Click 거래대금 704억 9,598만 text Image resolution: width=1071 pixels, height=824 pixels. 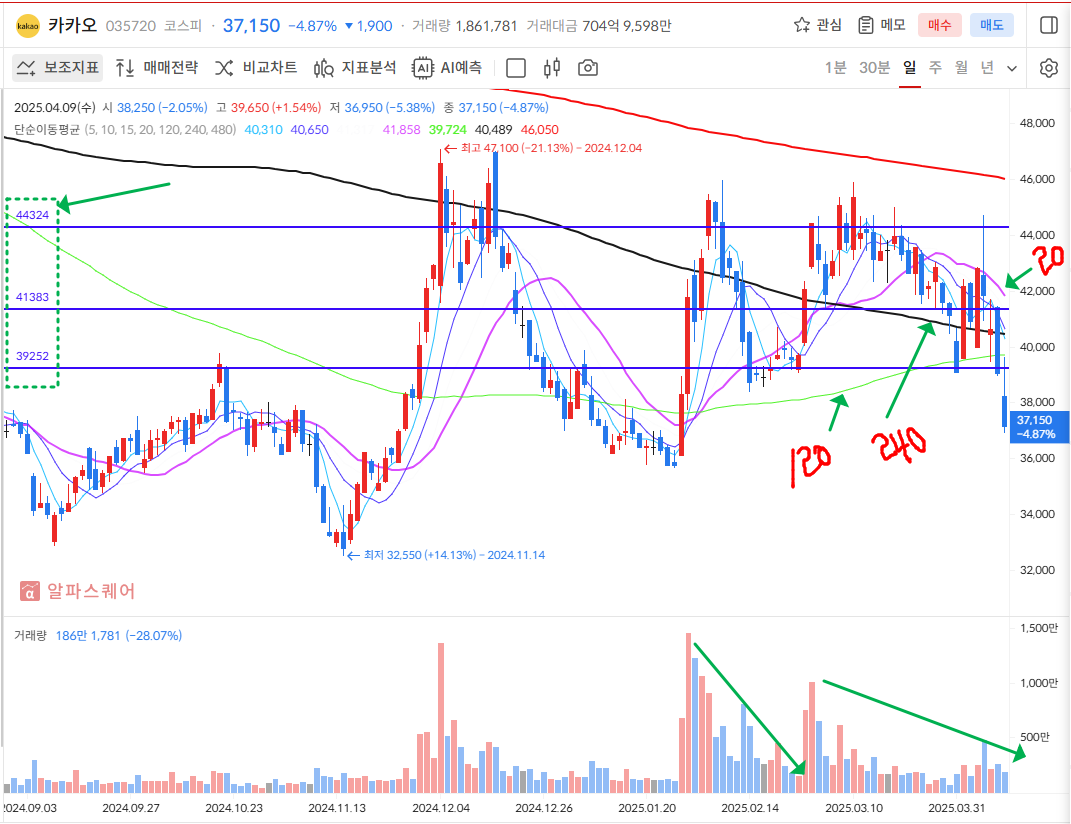598,26
